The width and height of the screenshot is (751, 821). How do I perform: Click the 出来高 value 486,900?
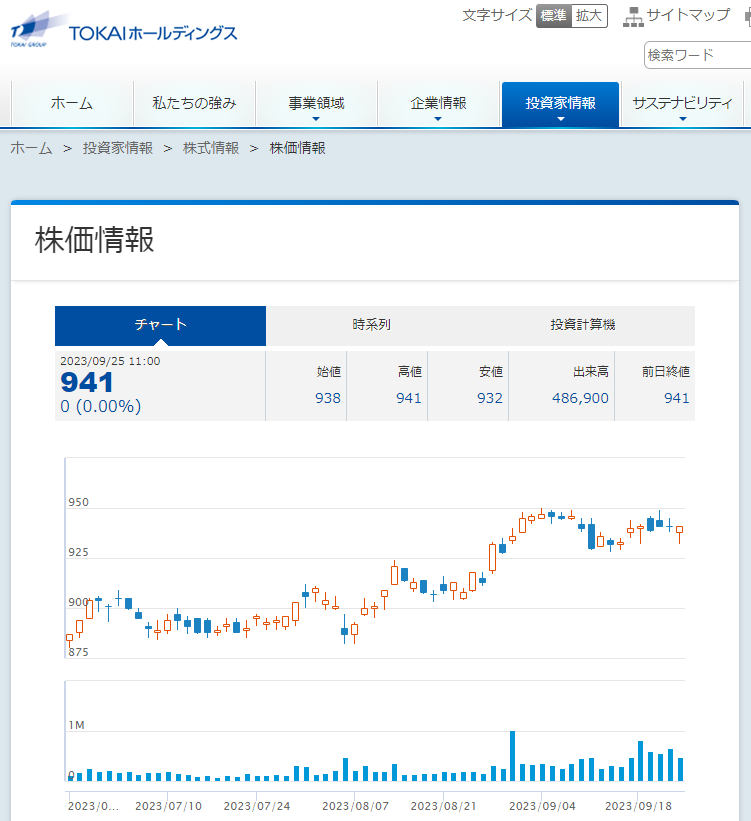580,398
